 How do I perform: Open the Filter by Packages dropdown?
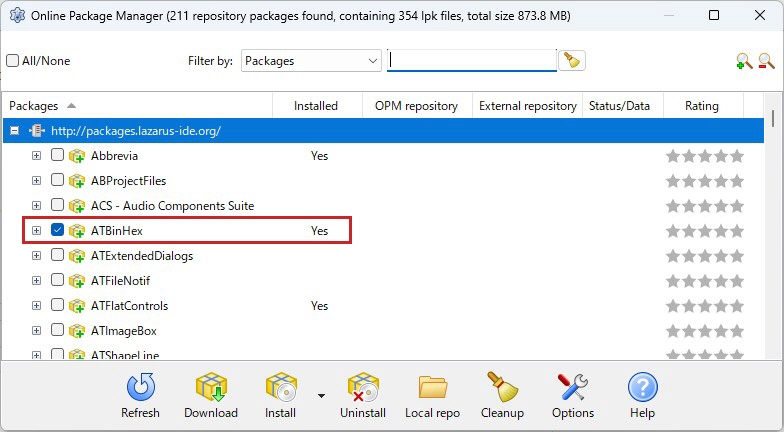click(x=372, y=61)
